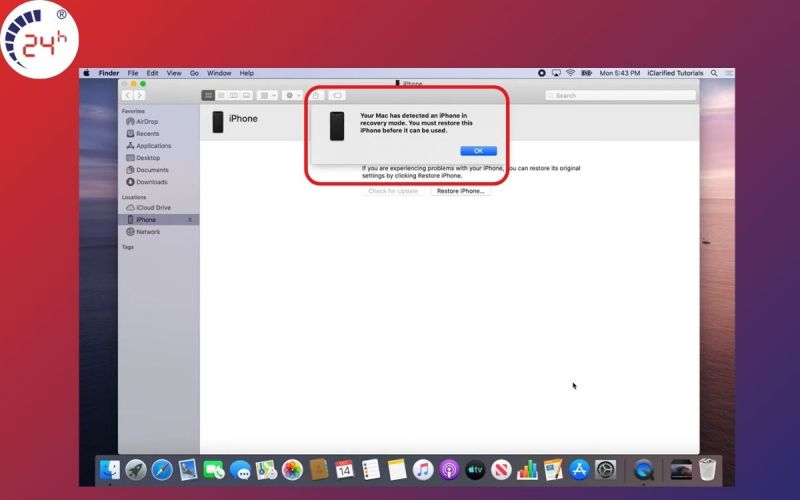This screenshot has width=800, height=500.
Task: Open Finder from the Dock
Action: [x=109, y=469]
